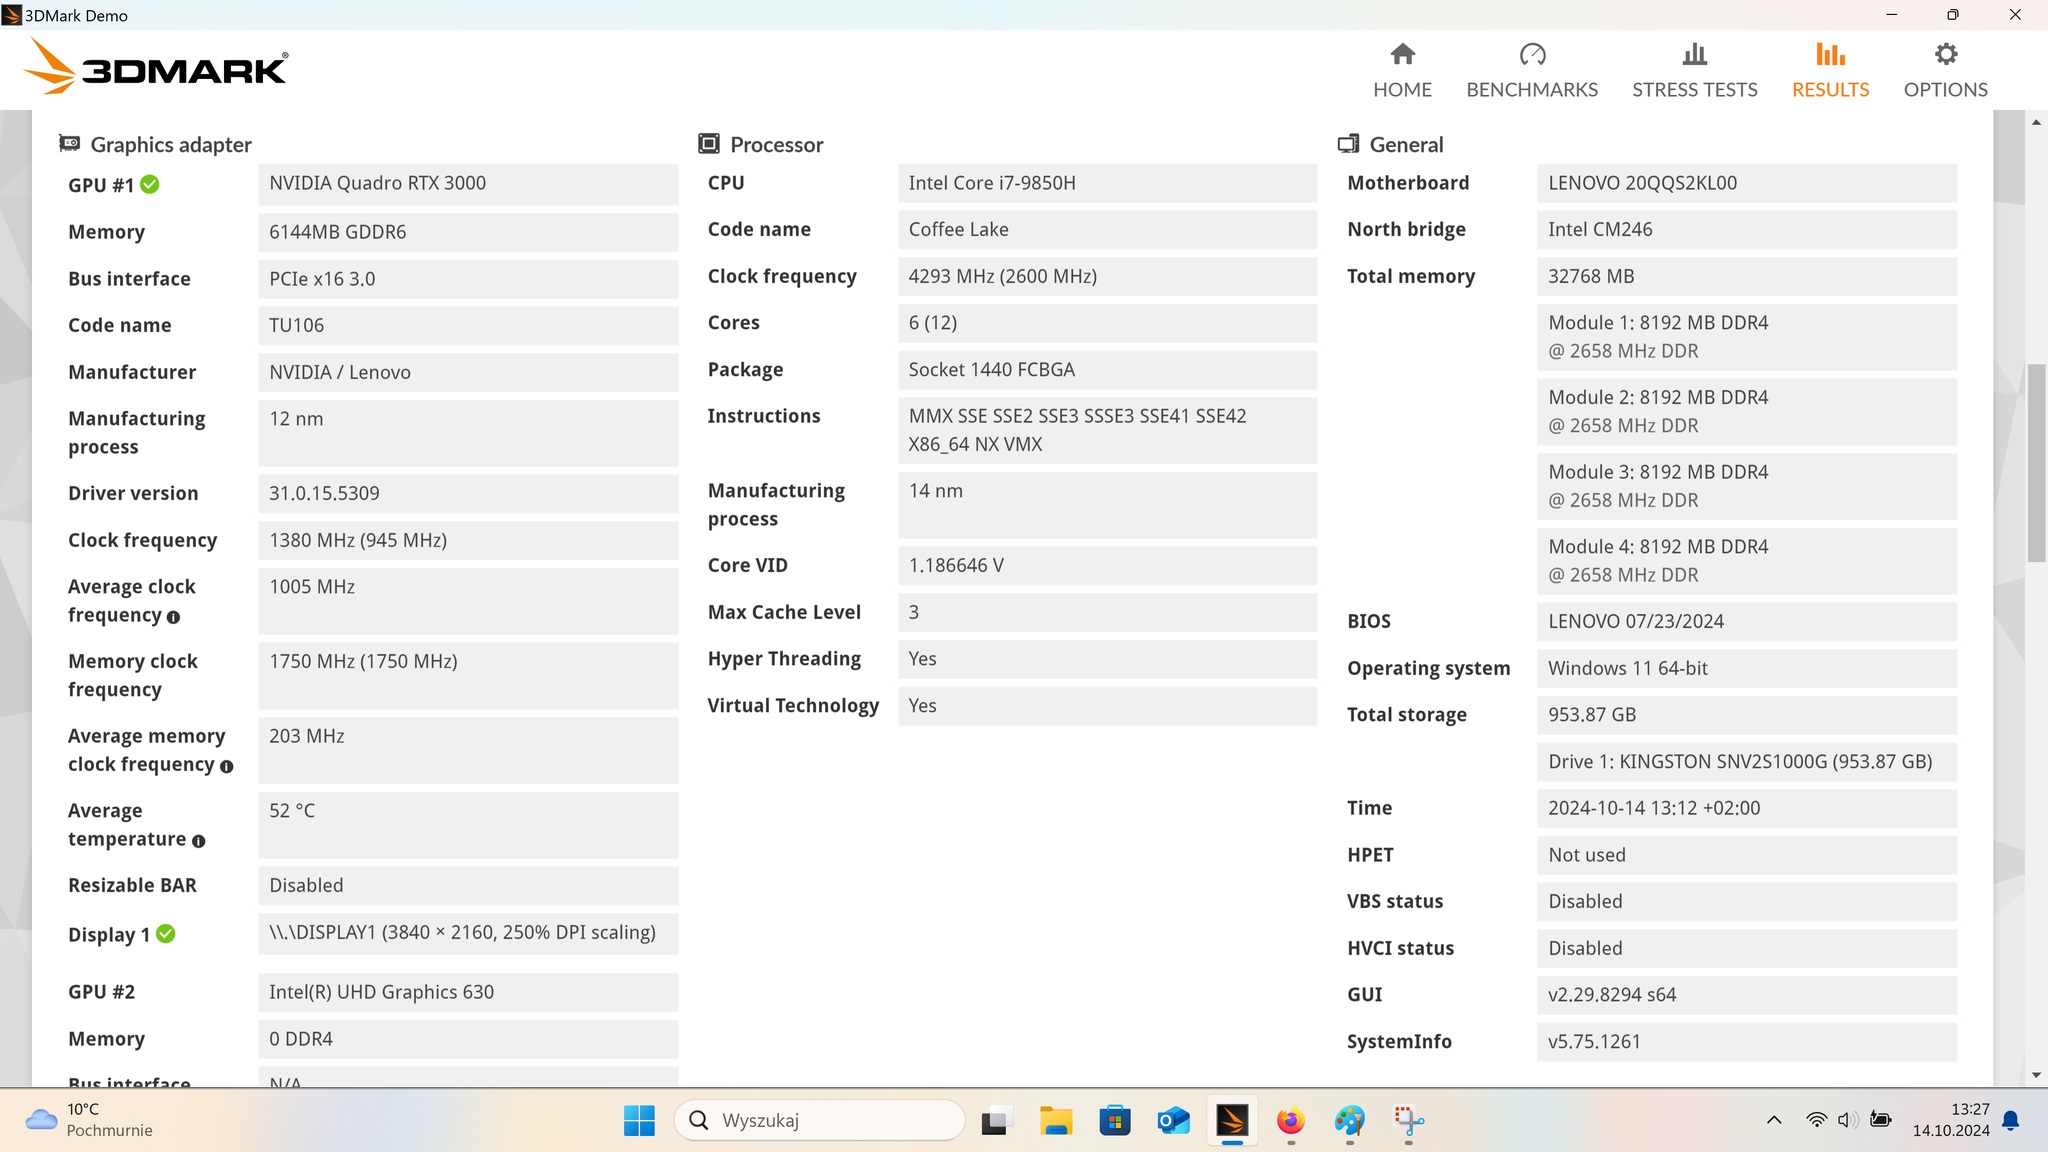2048x1152 pixels.
Task: Click the Windows 11 64-bit value
Action: coord(1747,669)
